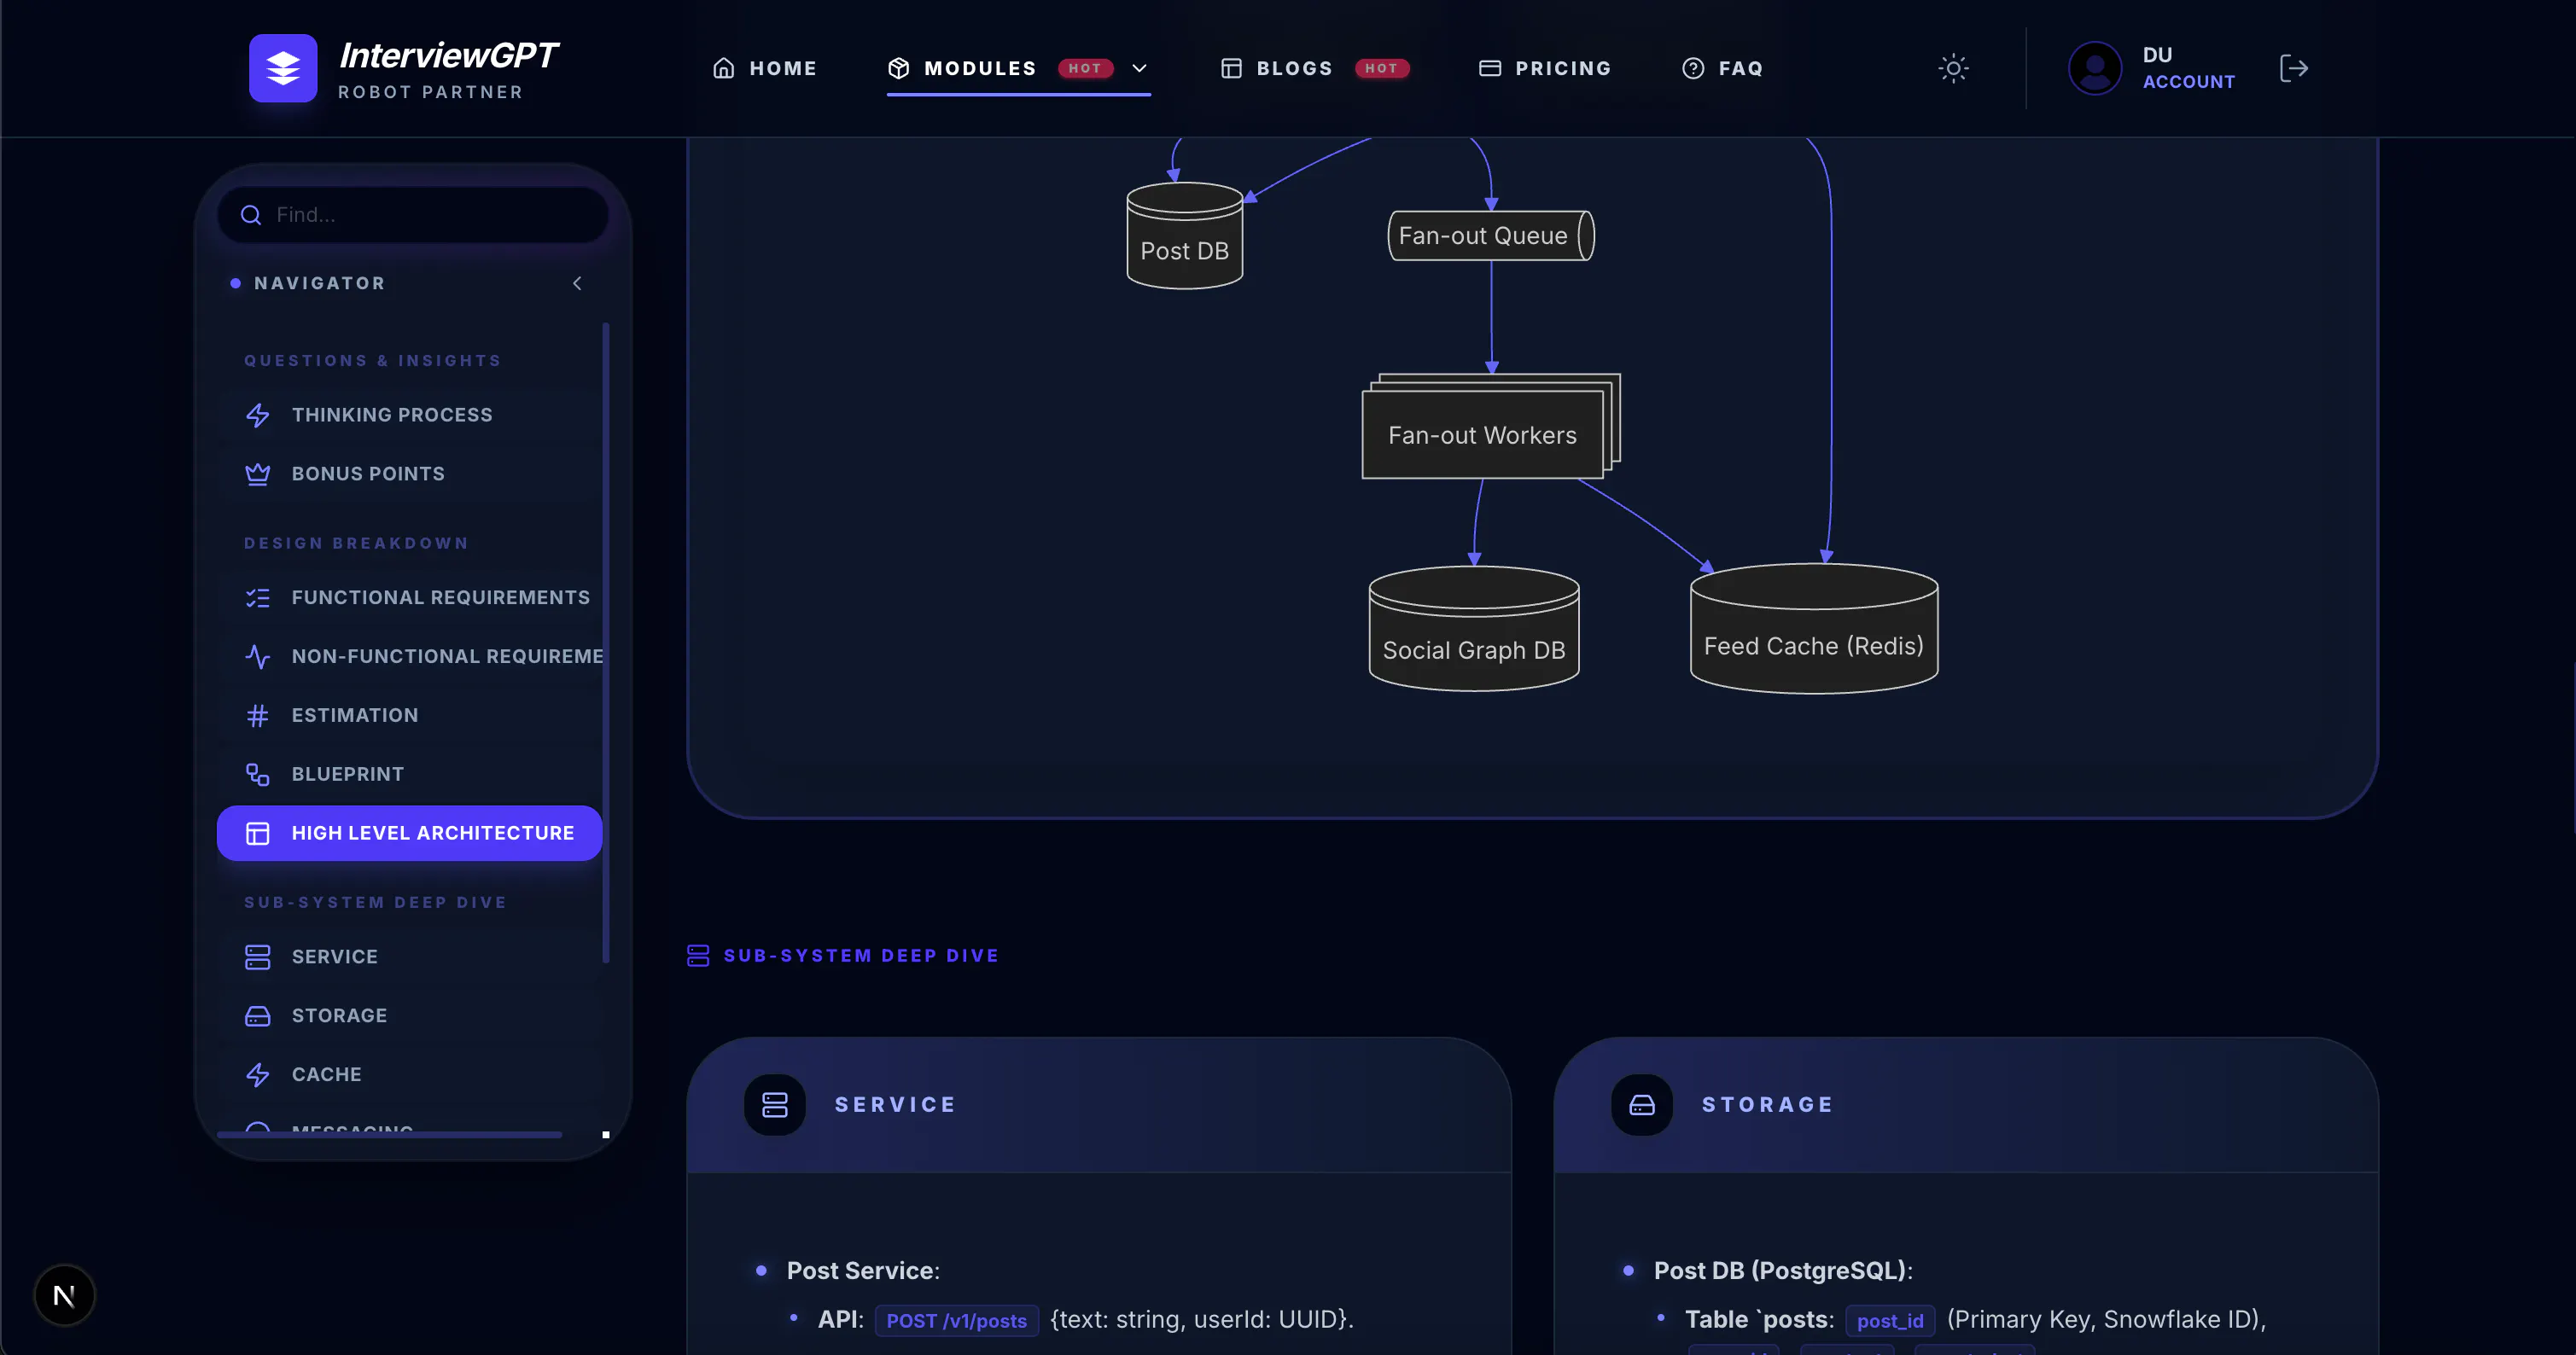This screenshot has height=1355, width=2576.
Task: Click the Home house icon
Action: click(724, 68)
